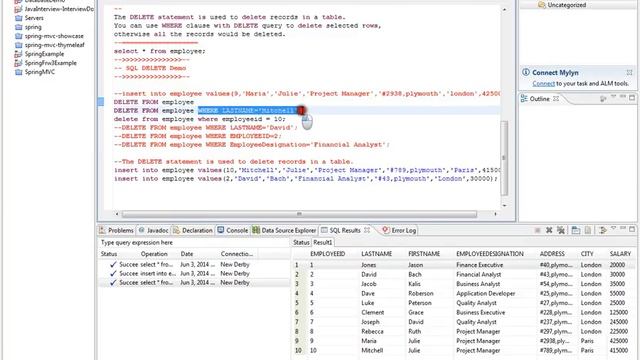Image resolution: width=640 pixels, height=360 pixels.
Task: Click the 'Application Developer' designation cell
Action: click(x=486, y=293)
